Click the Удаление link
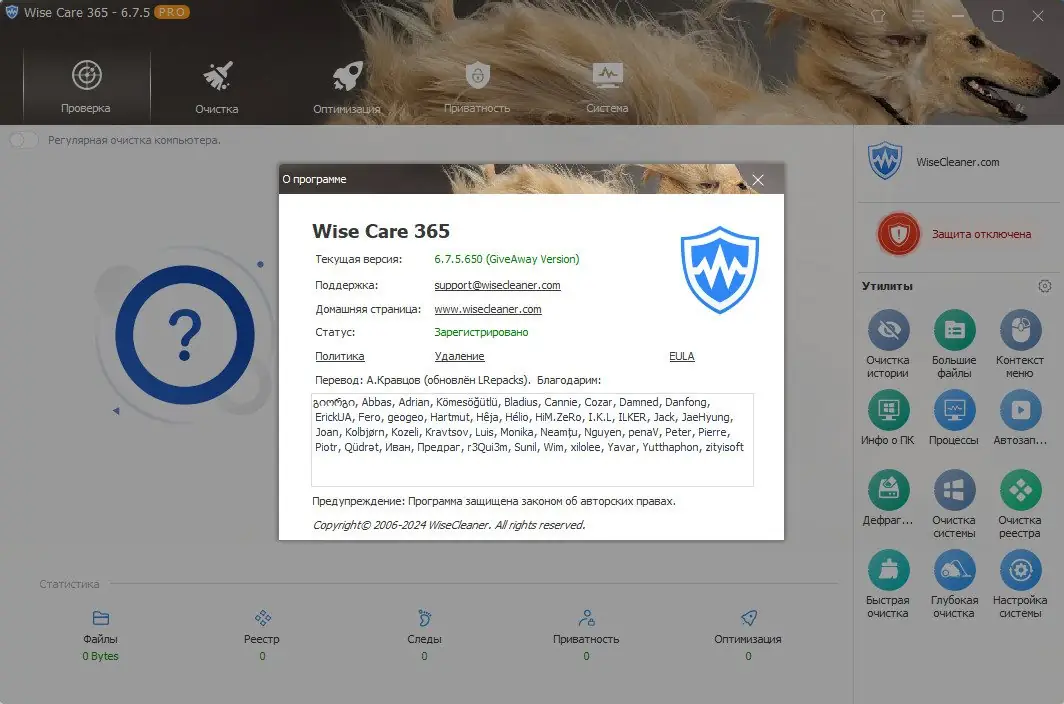1064x704 pixels. (x=459, y=356)
